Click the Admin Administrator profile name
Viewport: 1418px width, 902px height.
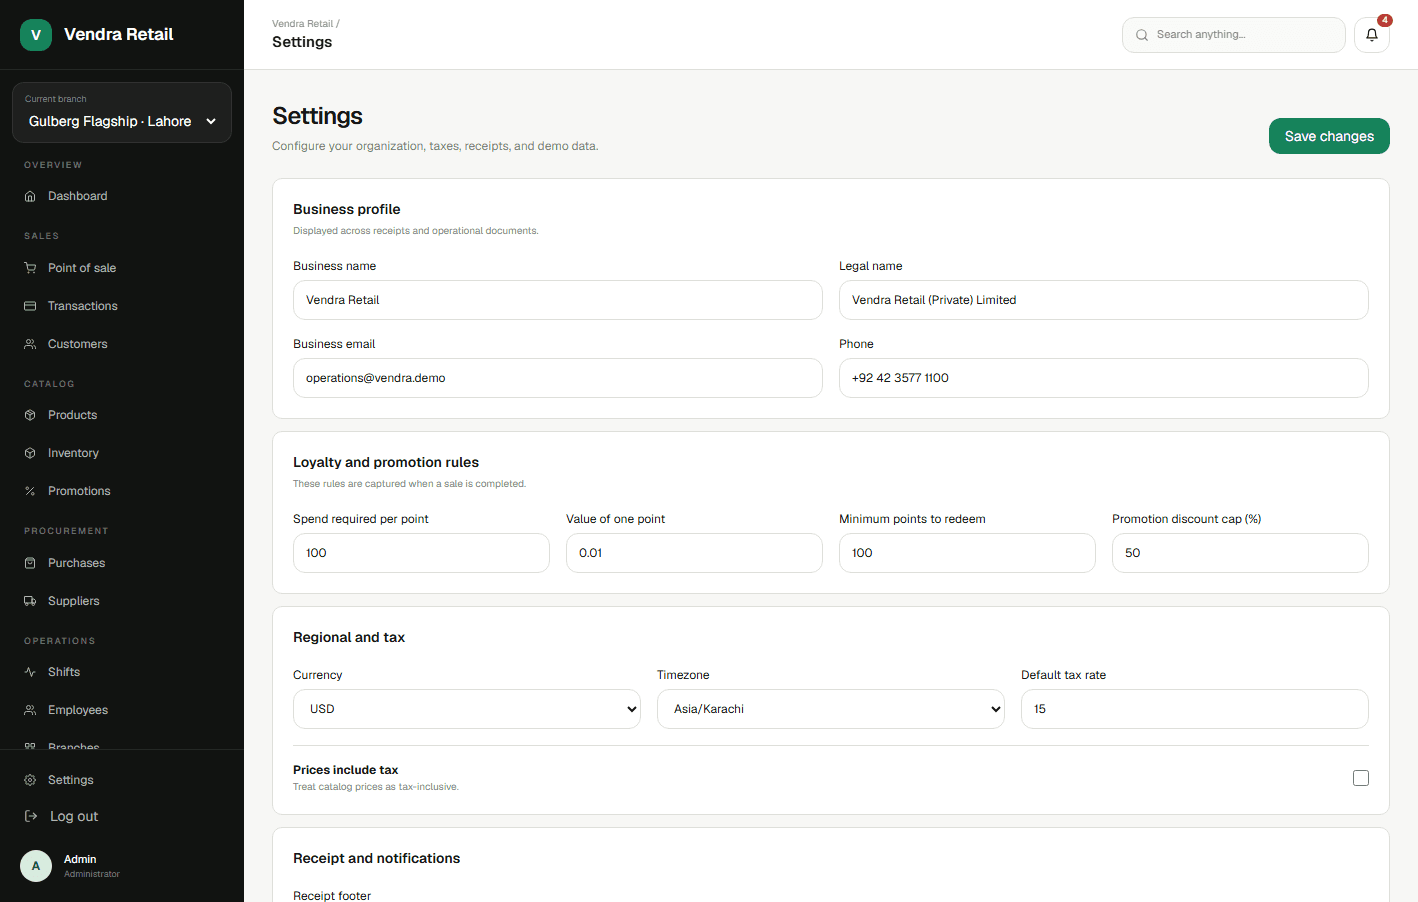[91, 866]
